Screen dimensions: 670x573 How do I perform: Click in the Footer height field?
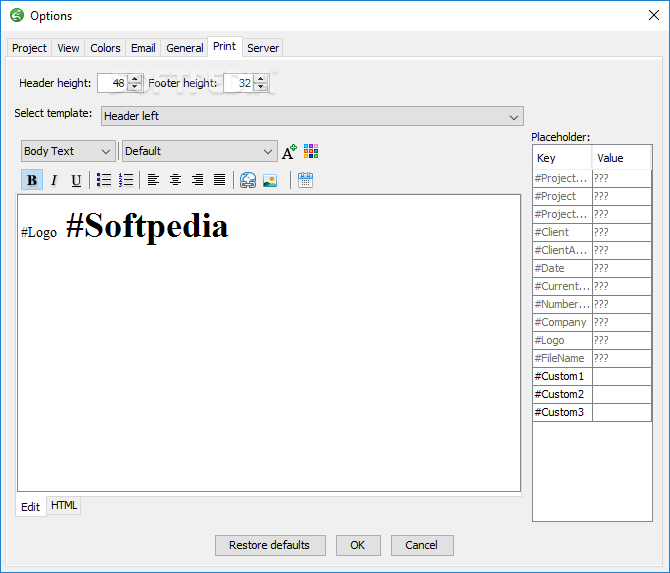[x=239, y=83]
